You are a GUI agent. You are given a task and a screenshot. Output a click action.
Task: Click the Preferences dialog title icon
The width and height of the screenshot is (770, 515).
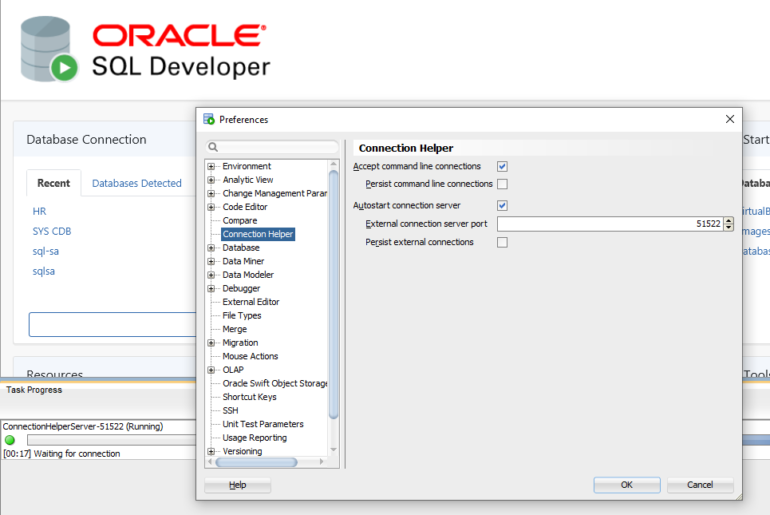pyautogui.click(x=209, y=119)
